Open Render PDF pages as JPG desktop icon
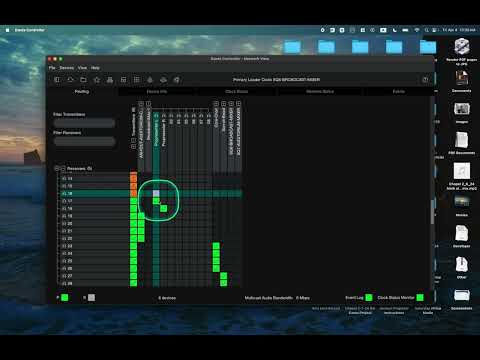 [462, 51]
